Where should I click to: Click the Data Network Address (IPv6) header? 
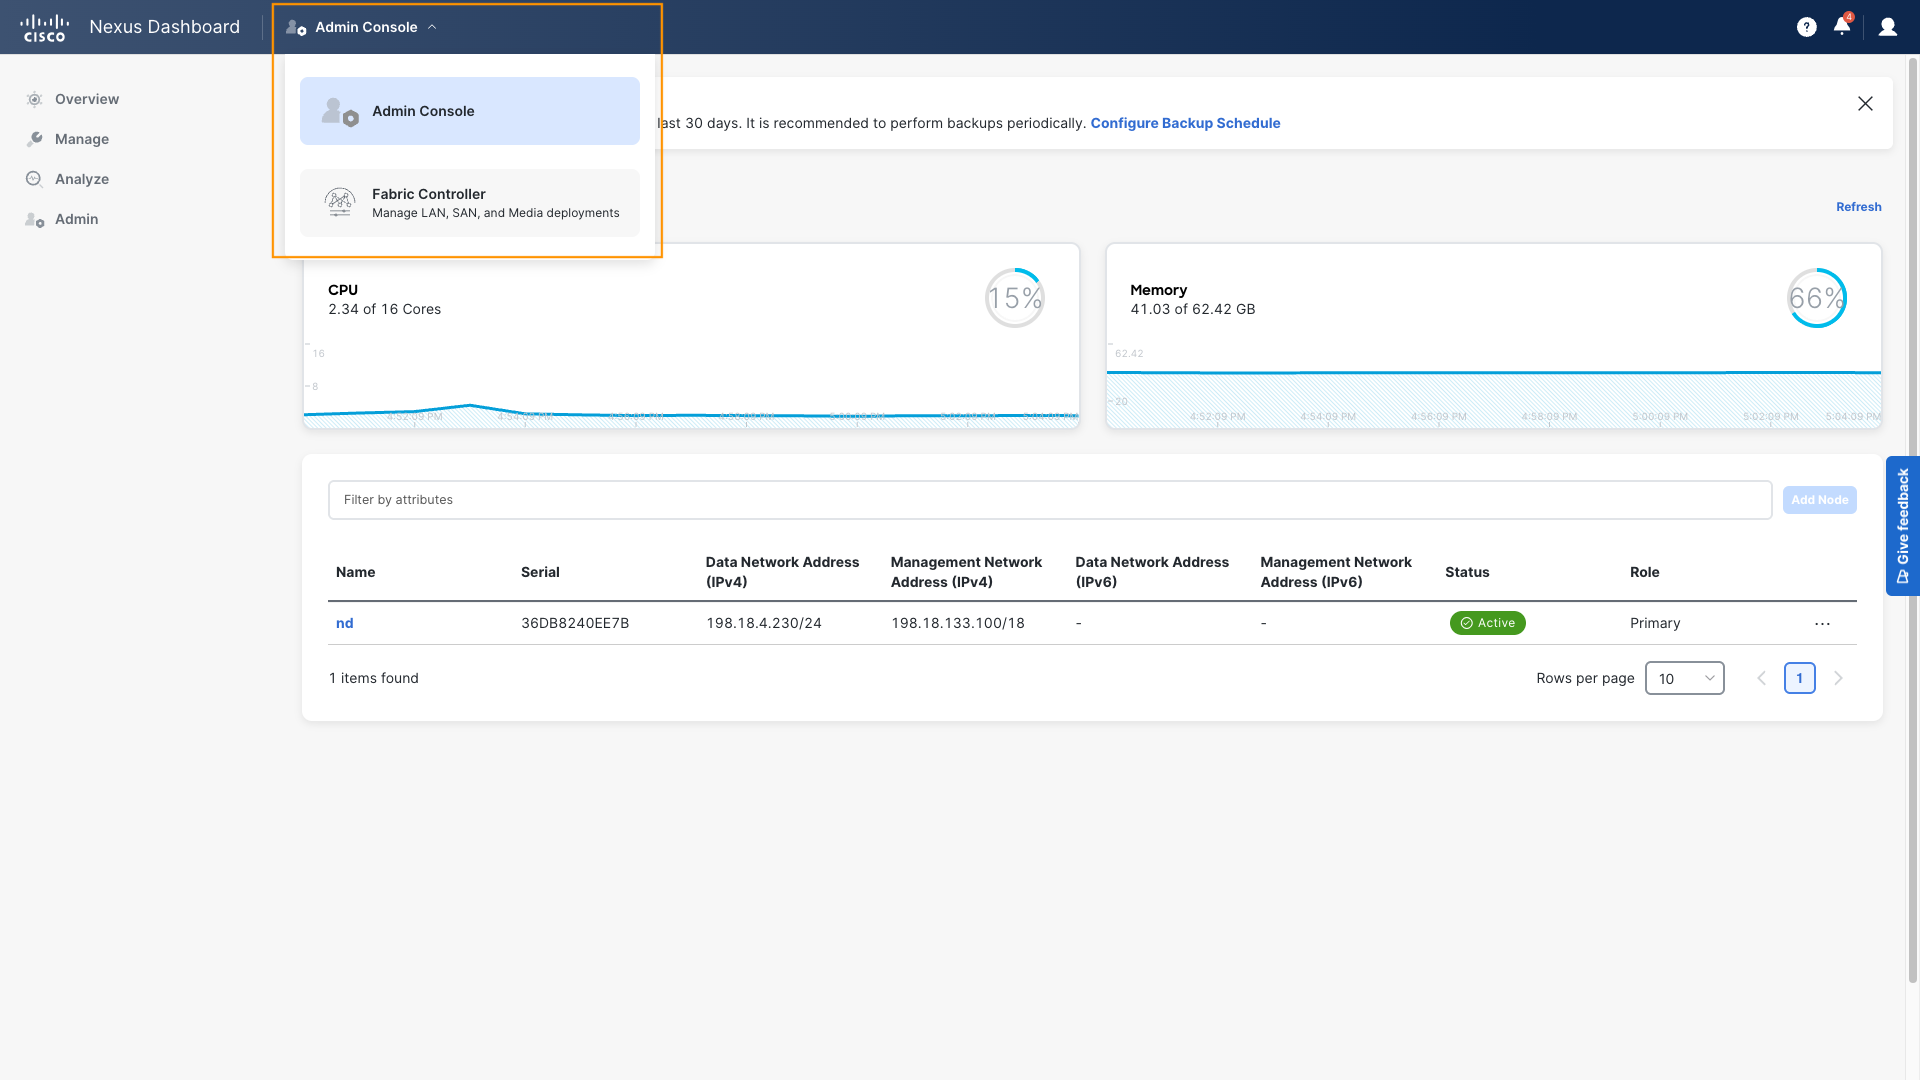(x=1152, y=572)
